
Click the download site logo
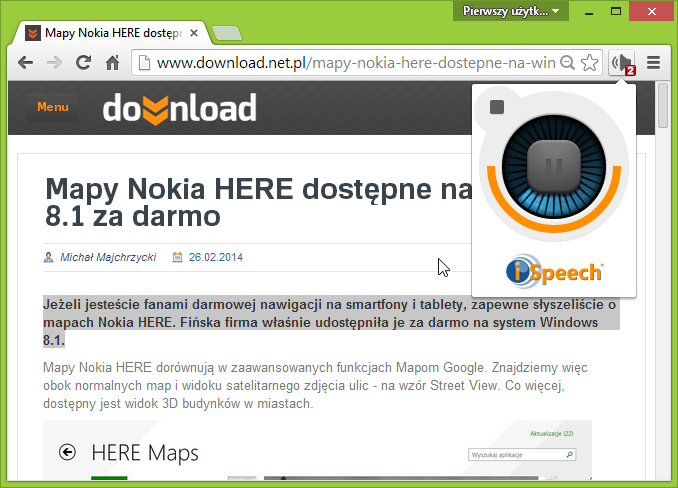179,108
